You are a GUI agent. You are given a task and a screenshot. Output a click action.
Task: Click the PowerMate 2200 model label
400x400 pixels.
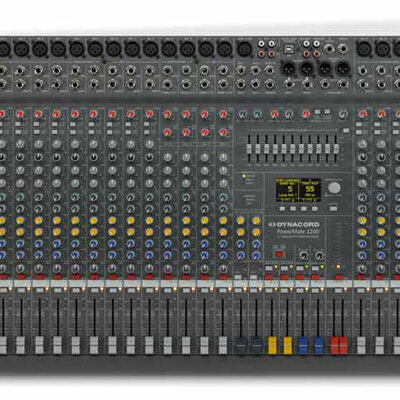(x=299, y=231)
